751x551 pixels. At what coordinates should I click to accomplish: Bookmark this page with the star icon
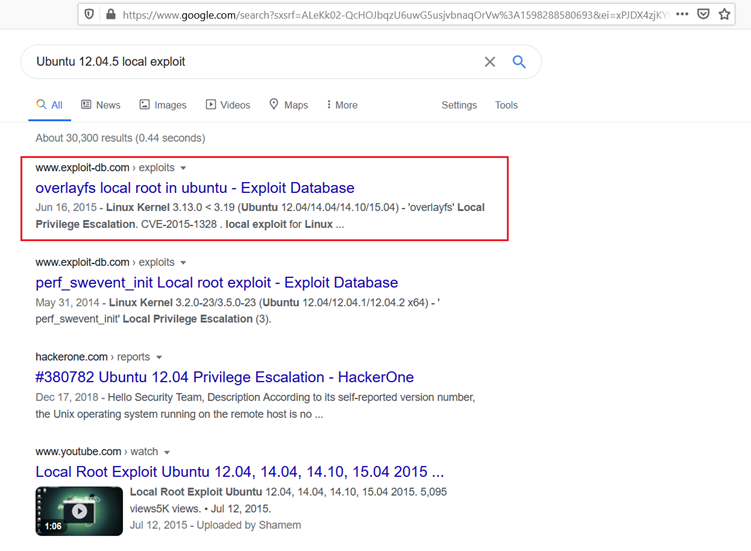[x=725, y=15]
